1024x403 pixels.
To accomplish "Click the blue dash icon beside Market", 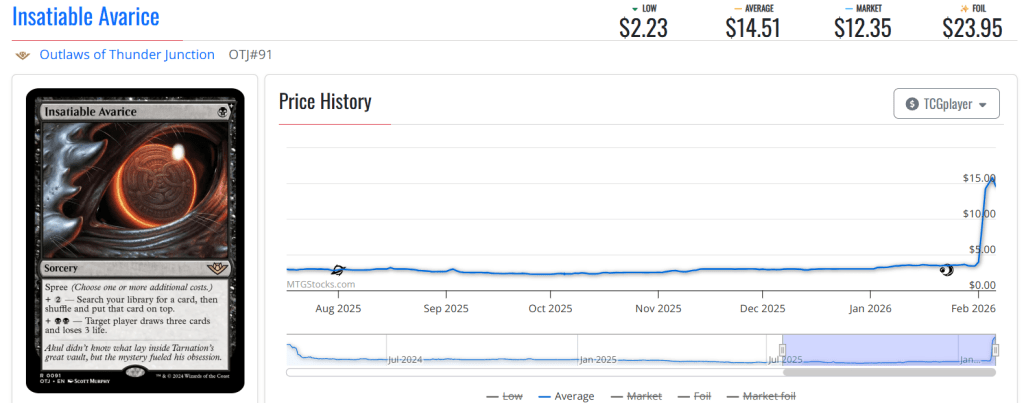I will pyautogui.click(x=847, y=8).
